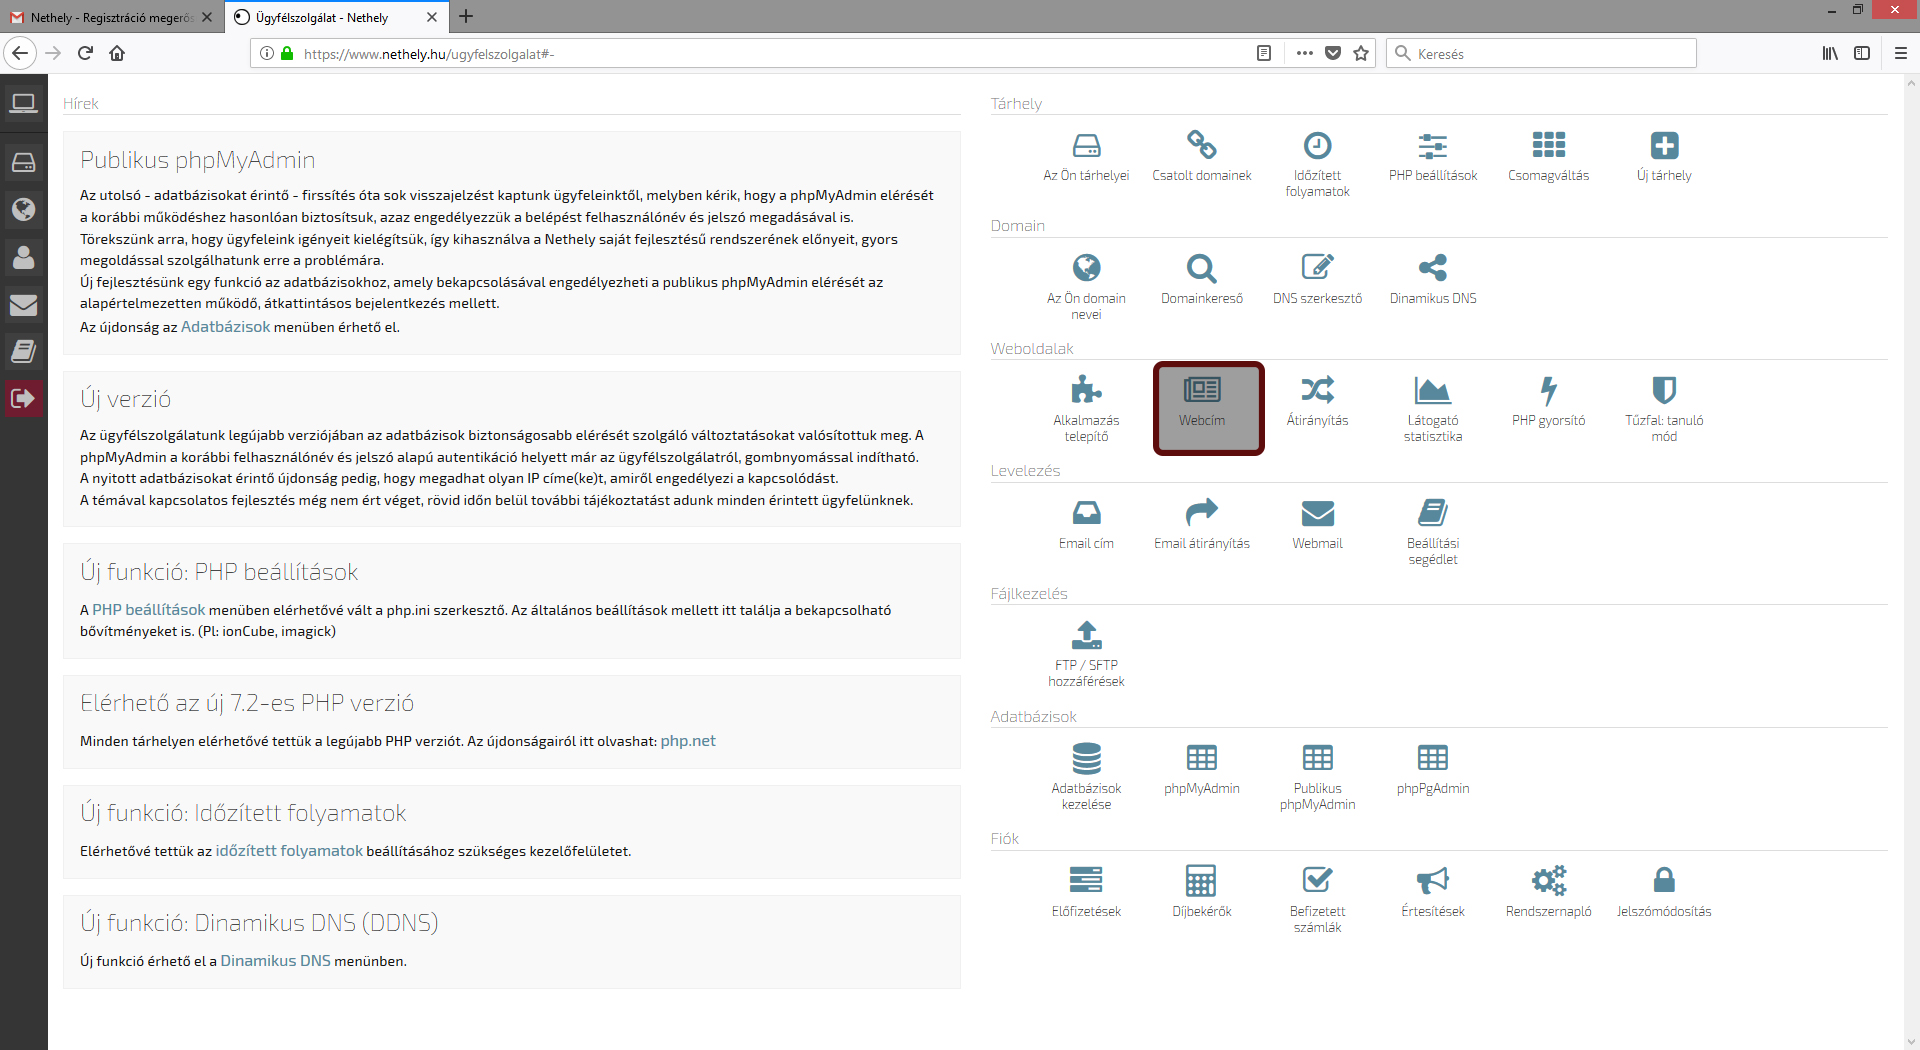This screenshot has width=1920, height=1050.
Task: Open the Webmail envelope icon
Action: 1317,513
